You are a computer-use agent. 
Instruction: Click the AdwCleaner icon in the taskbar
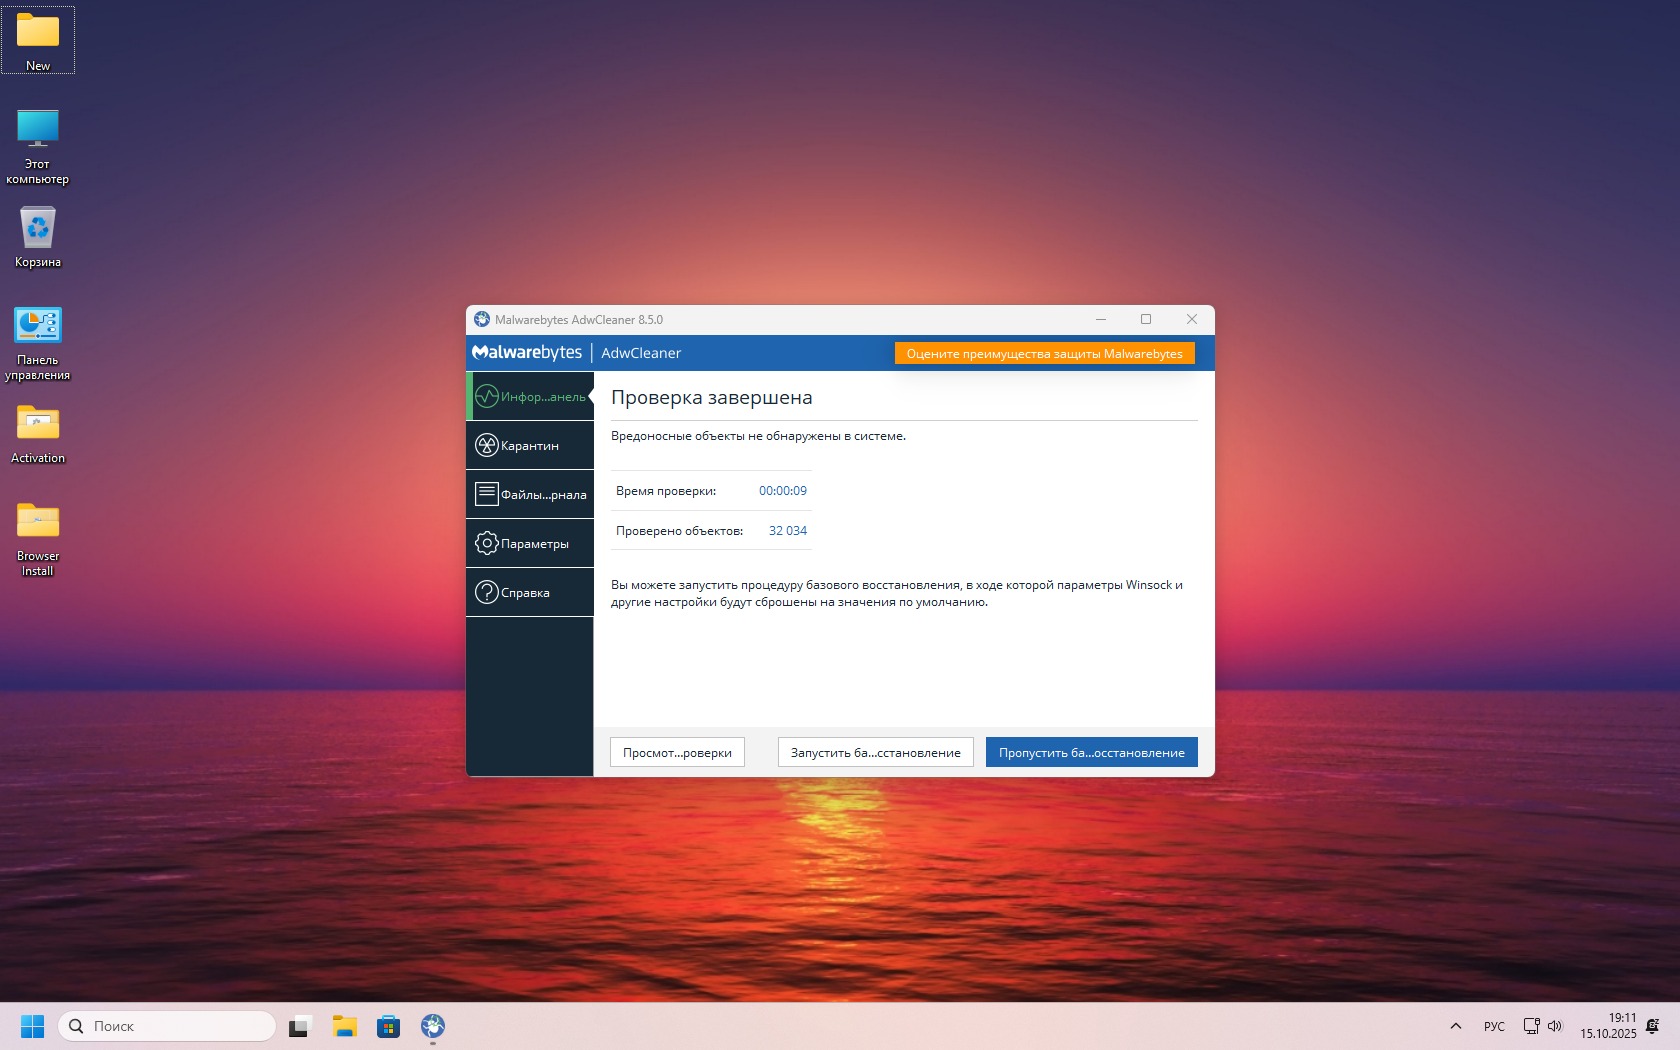click(x=433, y=1026)
